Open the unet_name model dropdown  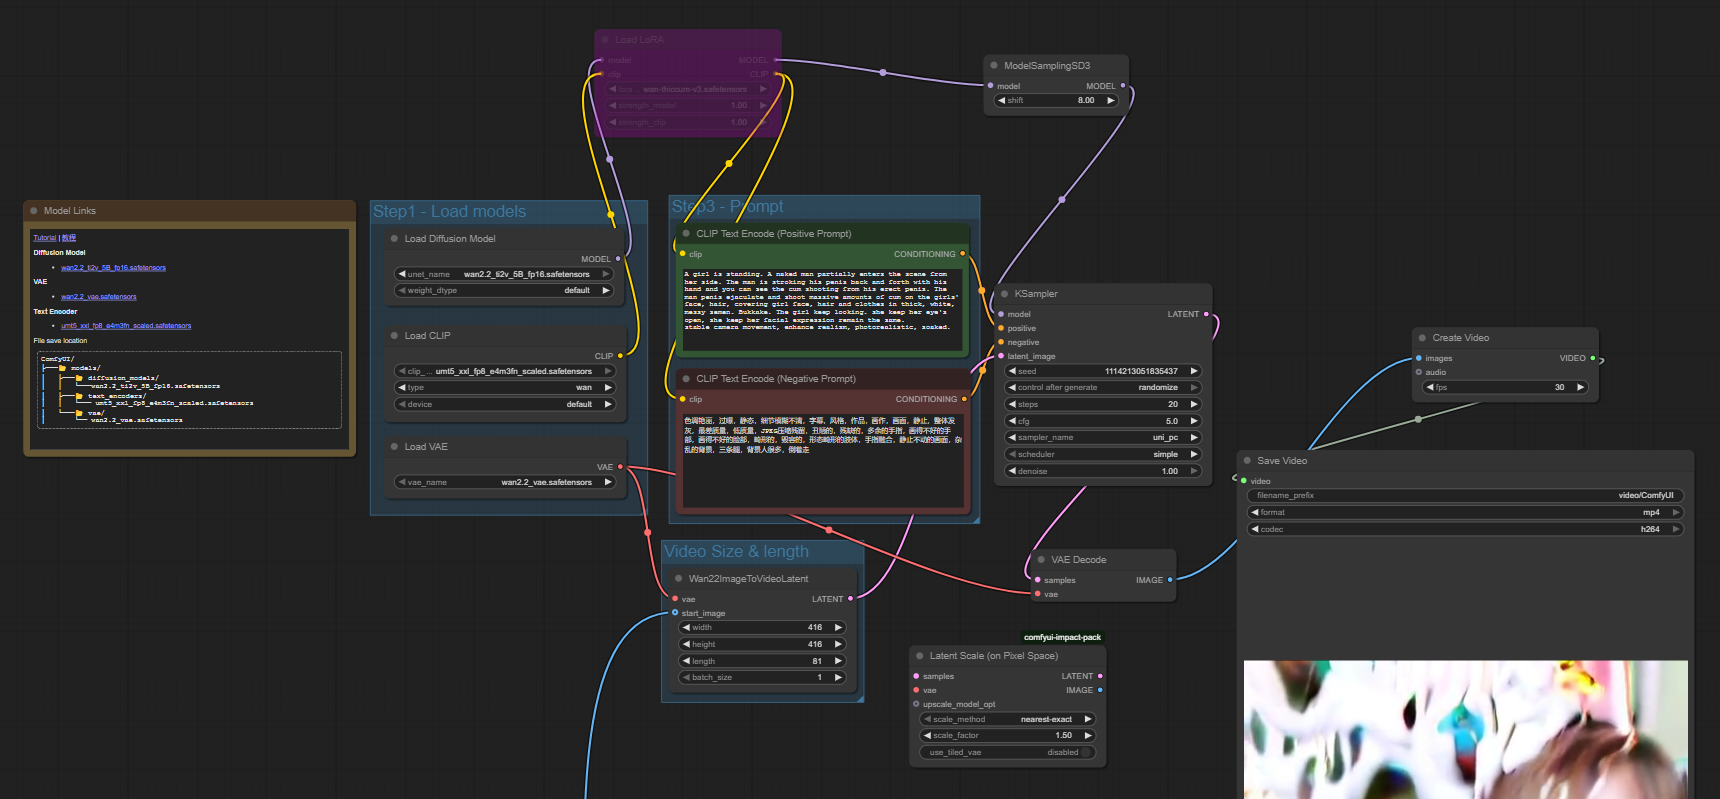pyautogui.click(x=504, y=274)
